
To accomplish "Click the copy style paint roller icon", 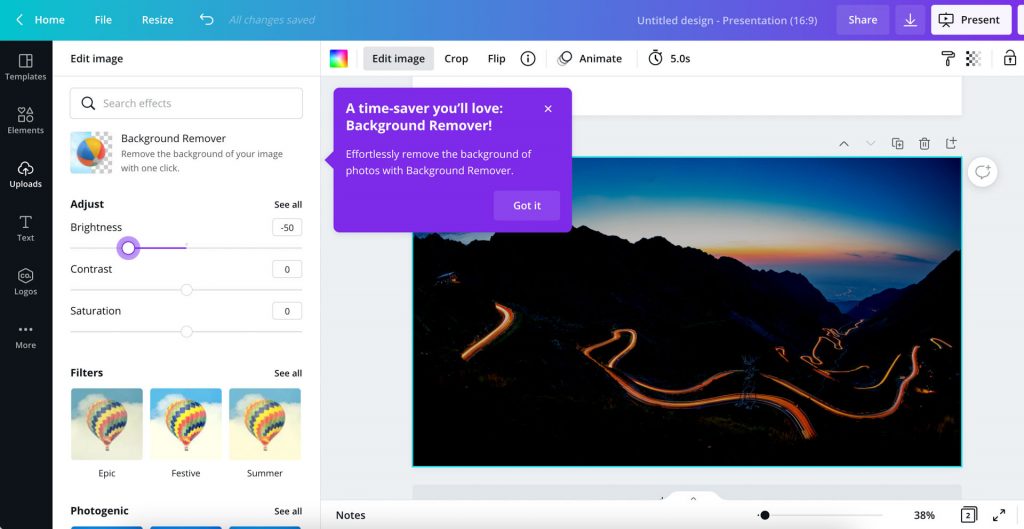I will 948,59.
